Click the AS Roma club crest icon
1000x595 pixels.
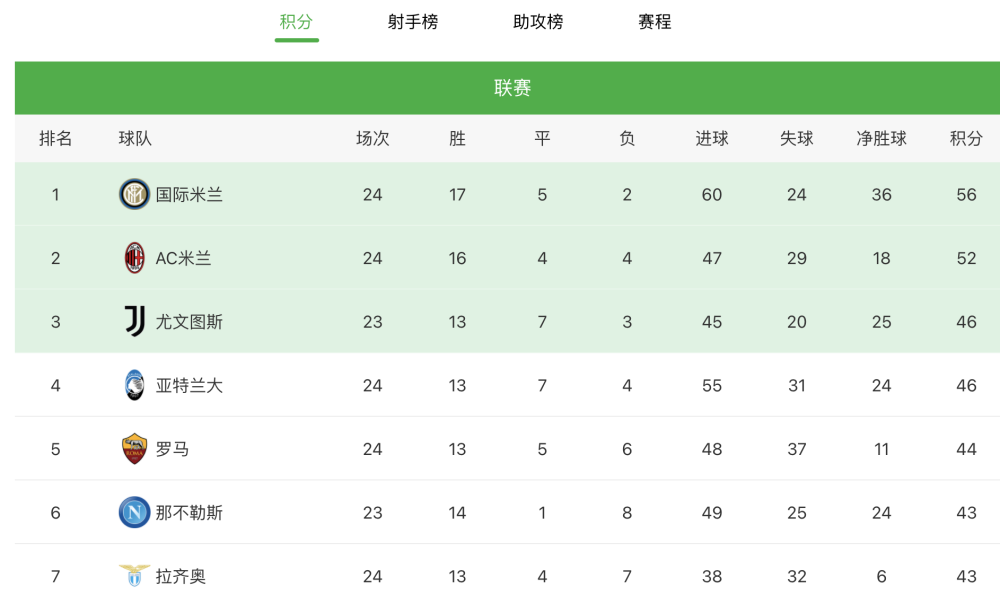(134, 449)
